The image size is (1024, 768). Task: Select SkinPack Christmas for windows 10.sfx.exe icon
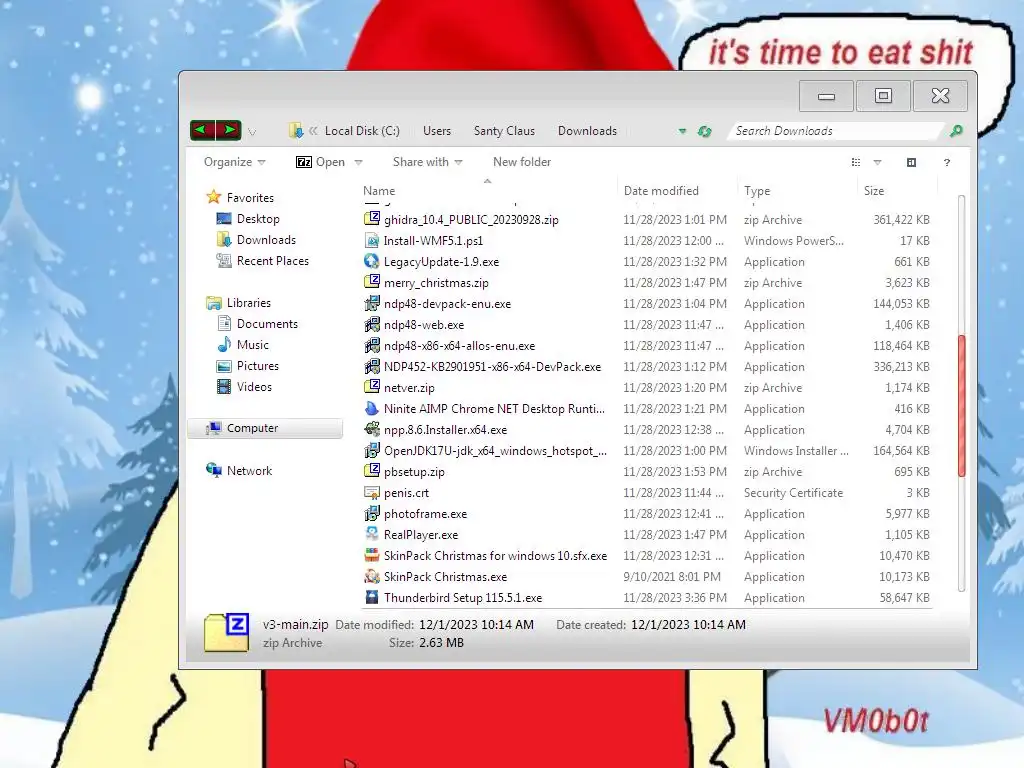click(372, 555)
